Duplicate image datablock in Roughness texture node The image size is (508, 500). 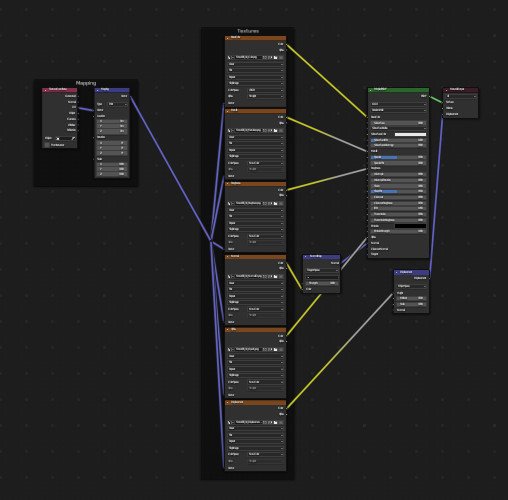[270, 203]
